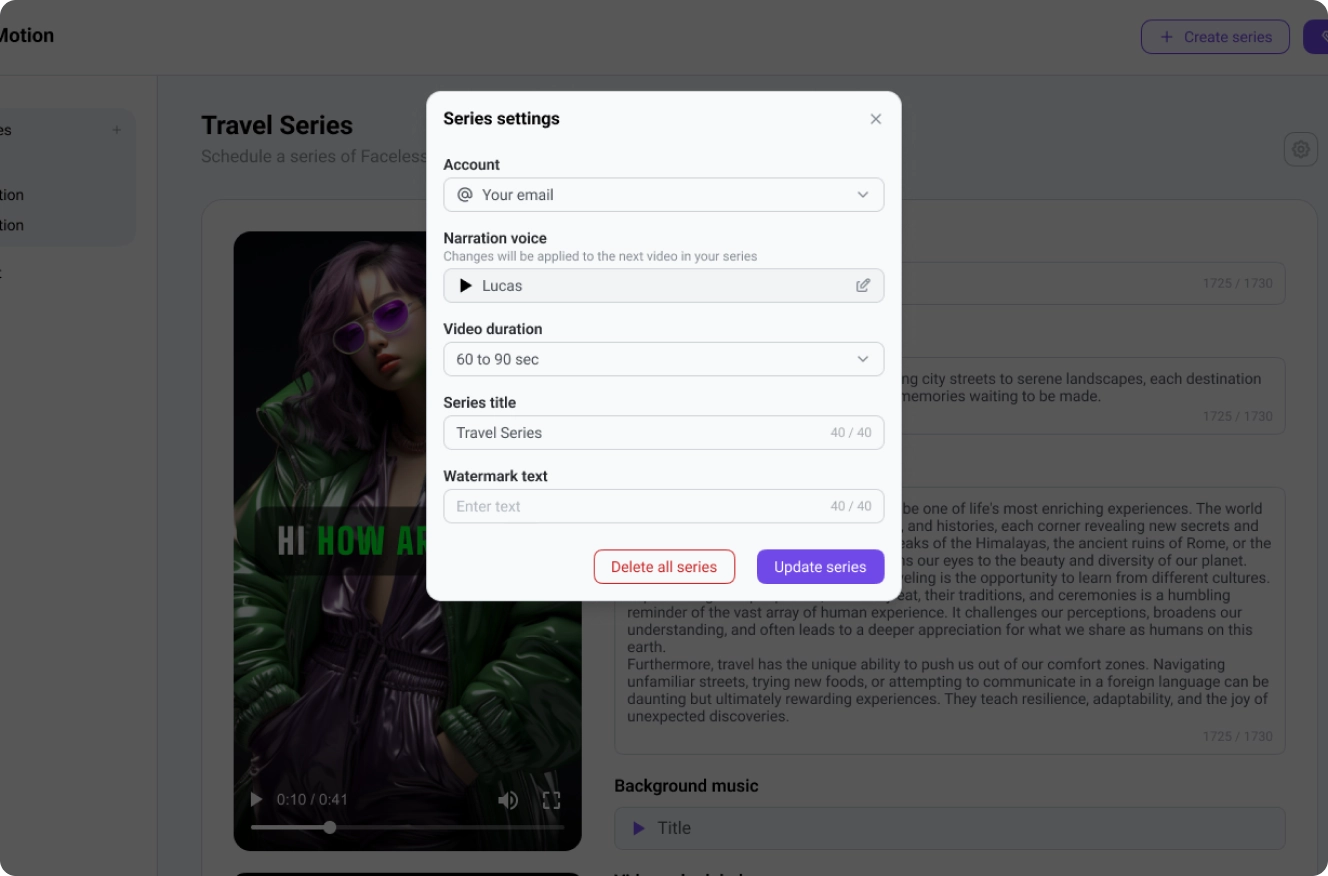
Task: Play the background music Title track
Action: tap(639, 828)
